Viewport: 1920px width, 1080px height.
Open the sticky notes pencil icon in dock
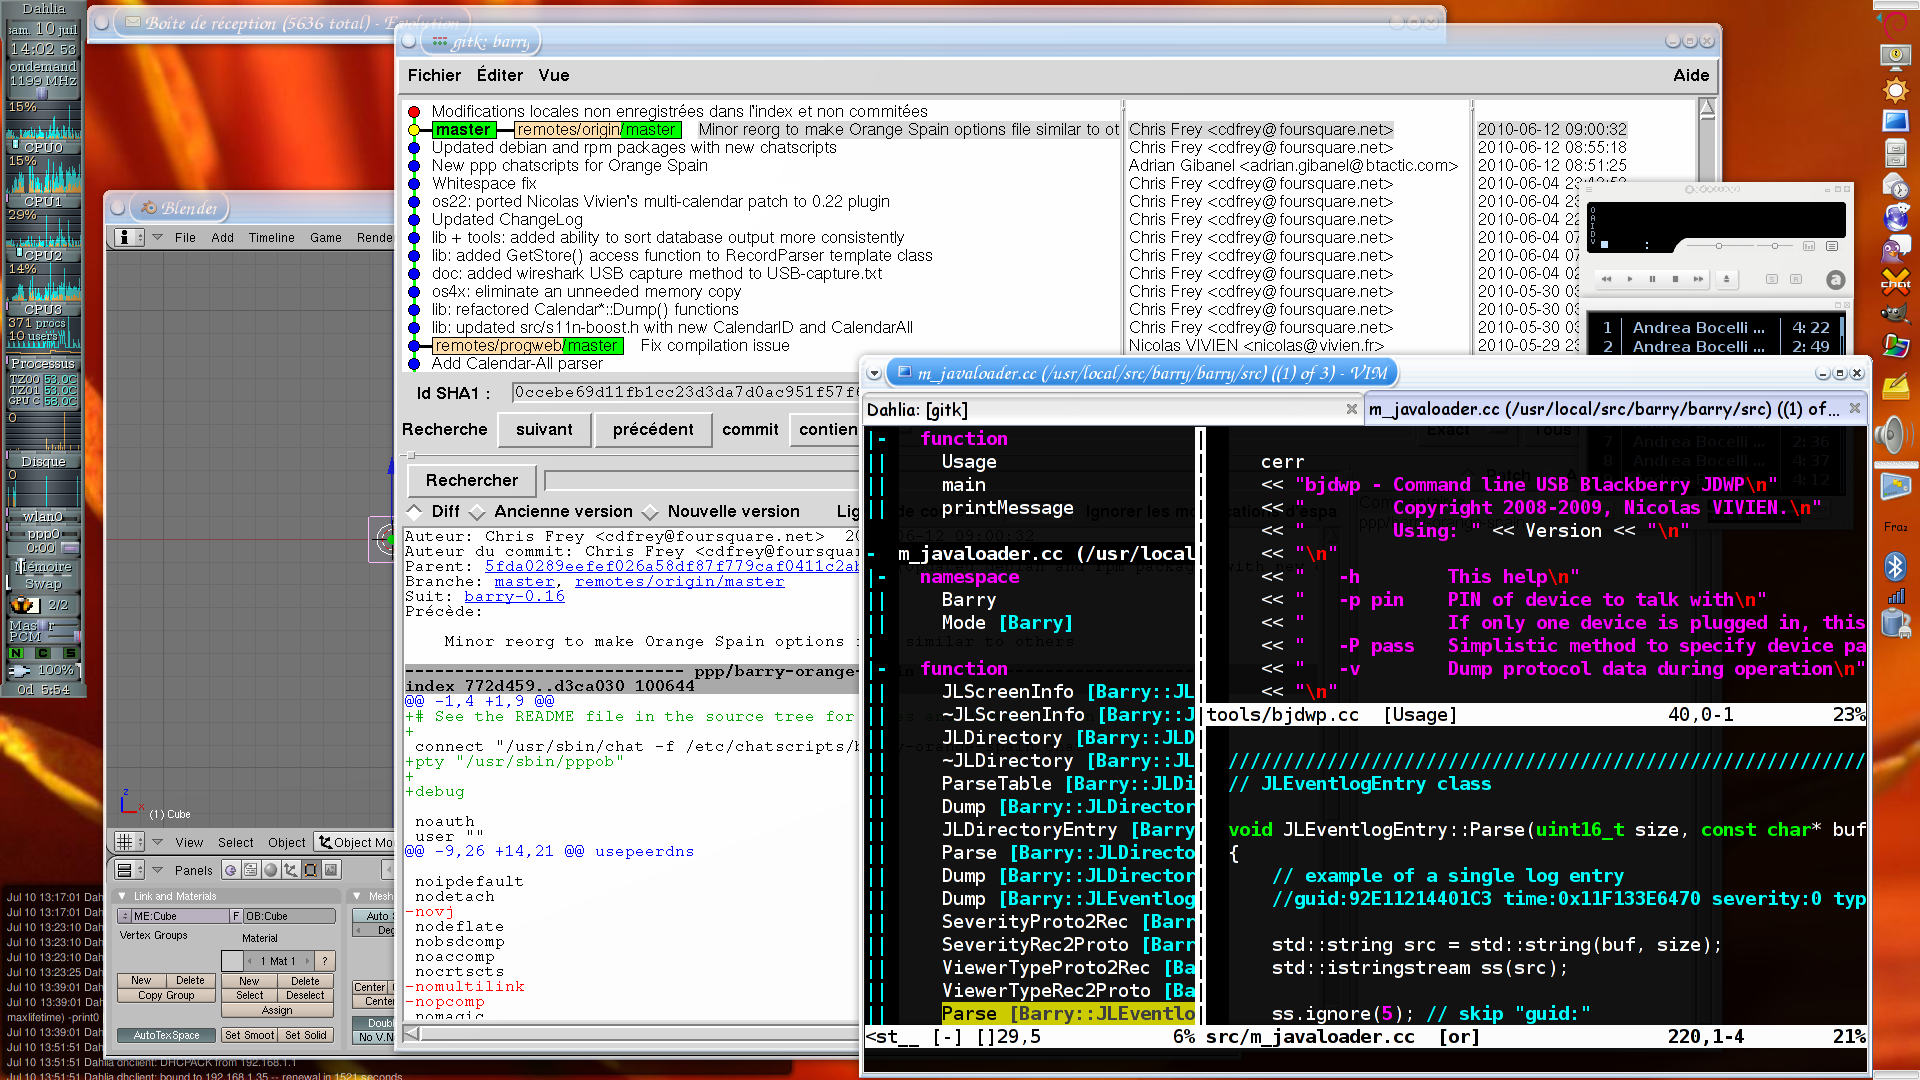tap(1895, 386)
